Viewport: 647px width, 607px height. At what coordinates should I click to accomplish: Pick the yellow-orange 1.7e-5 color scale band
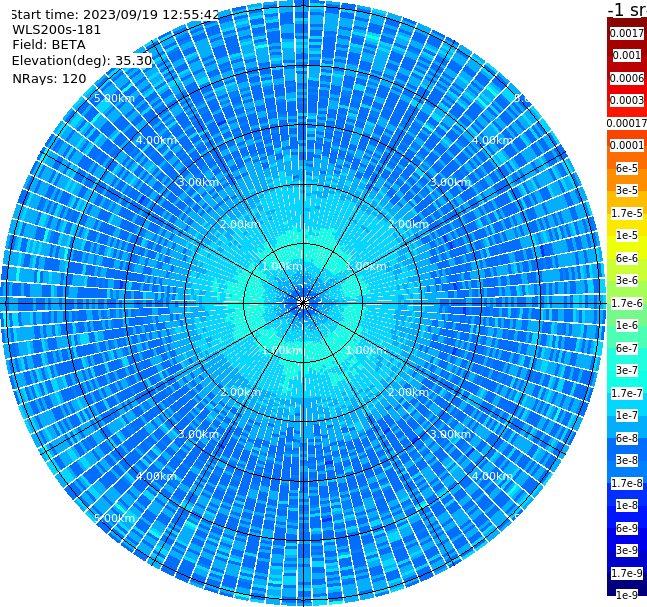click(x=627, y=213)
